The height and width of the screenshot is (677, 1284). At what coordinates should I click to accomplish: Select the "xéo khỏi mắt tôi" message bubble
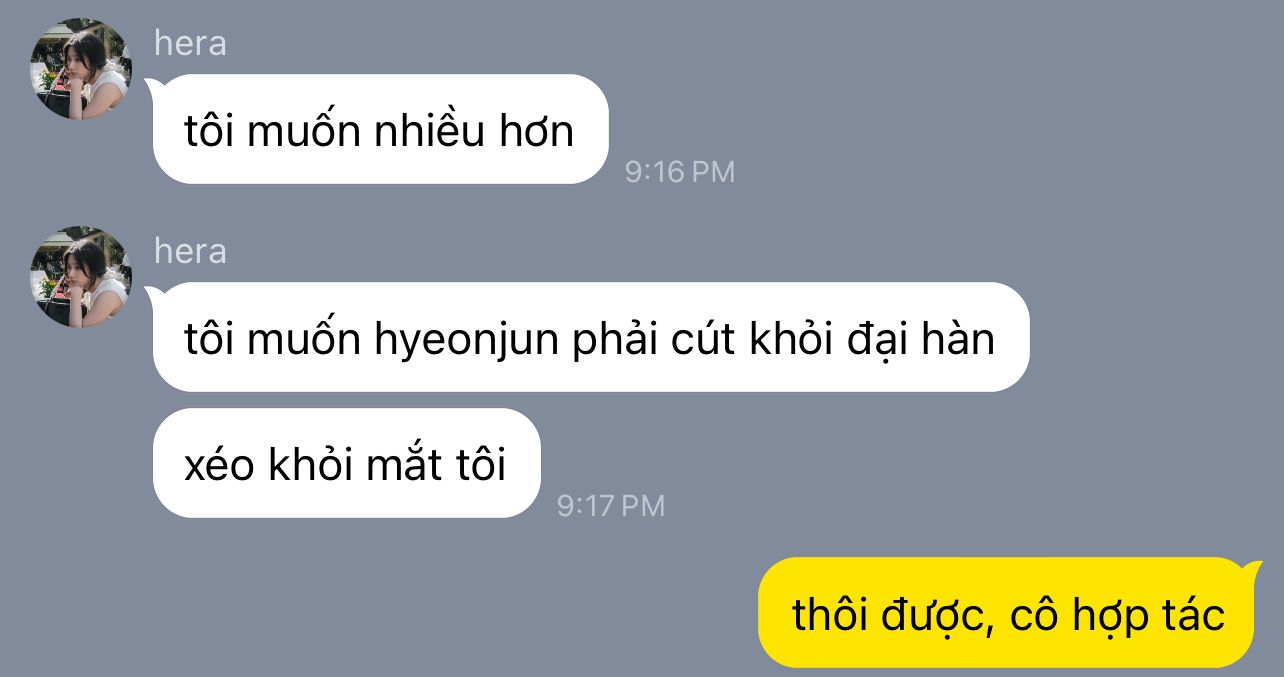[x=346, y=463]
